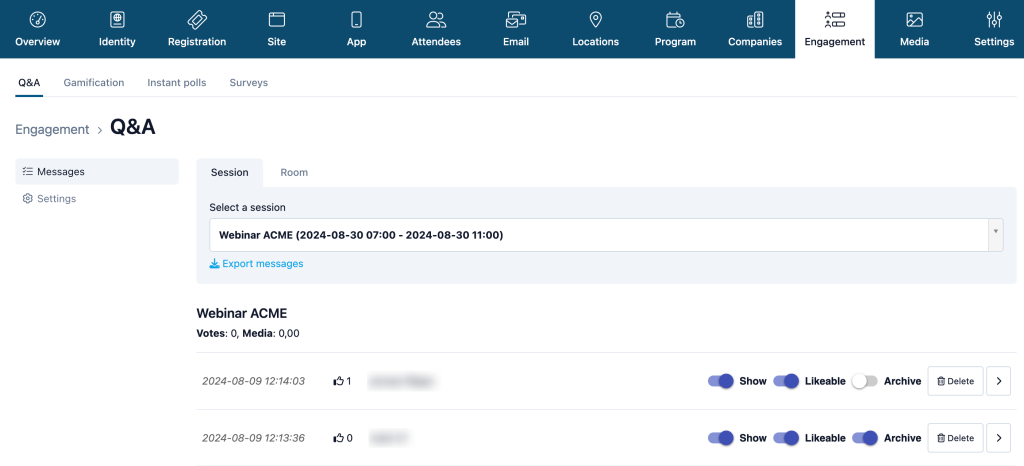Click the timestamp 2024-08-09 12:13:36

(x=253, y=438)
